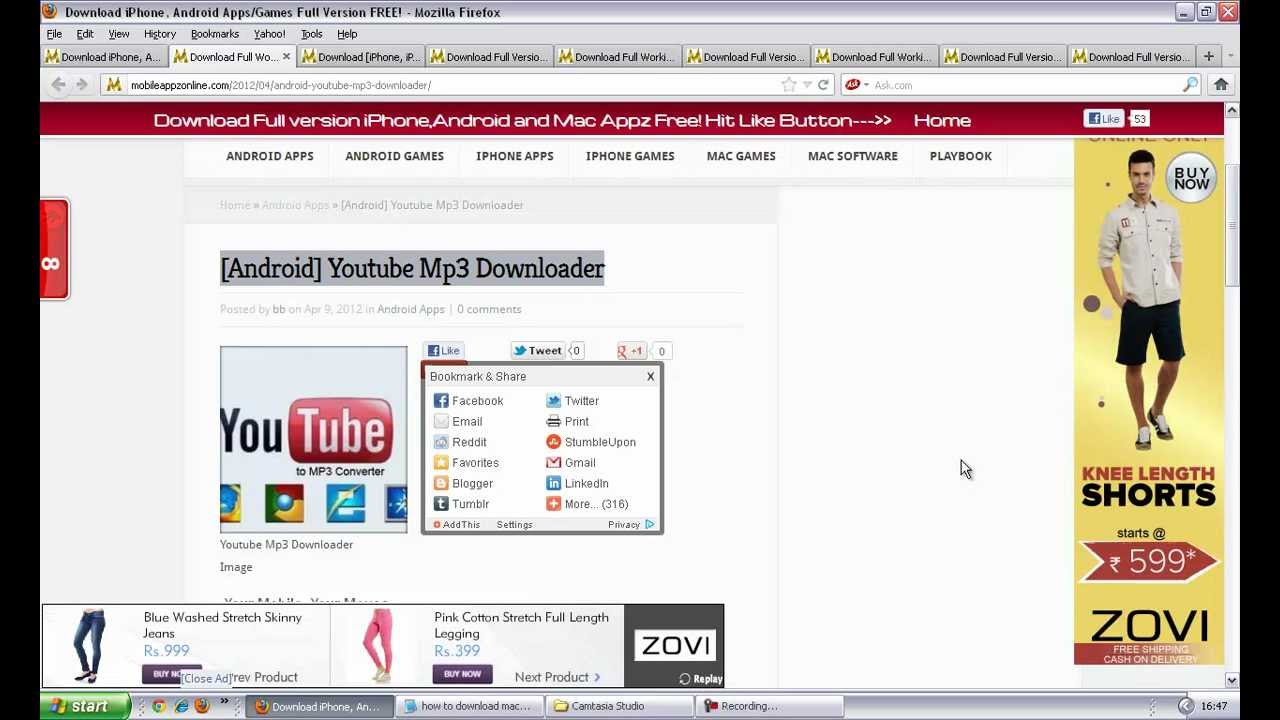Click the Google +1 button
The height and width of the screenshot is (720, 1280).
click(x=631, y=351)
